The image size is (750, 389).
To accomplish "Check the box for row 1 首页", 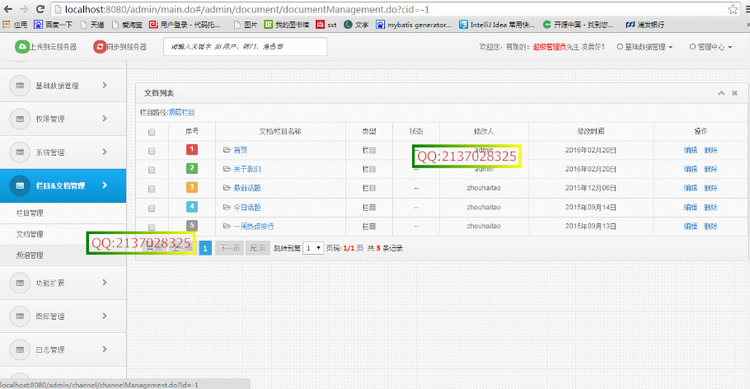I will pyautogui.click(x=152, y=151).
